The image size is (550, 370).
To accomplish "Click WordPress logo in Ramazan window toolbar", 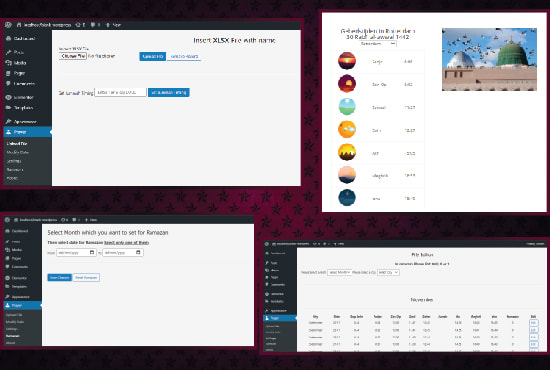I will (7, 220).
